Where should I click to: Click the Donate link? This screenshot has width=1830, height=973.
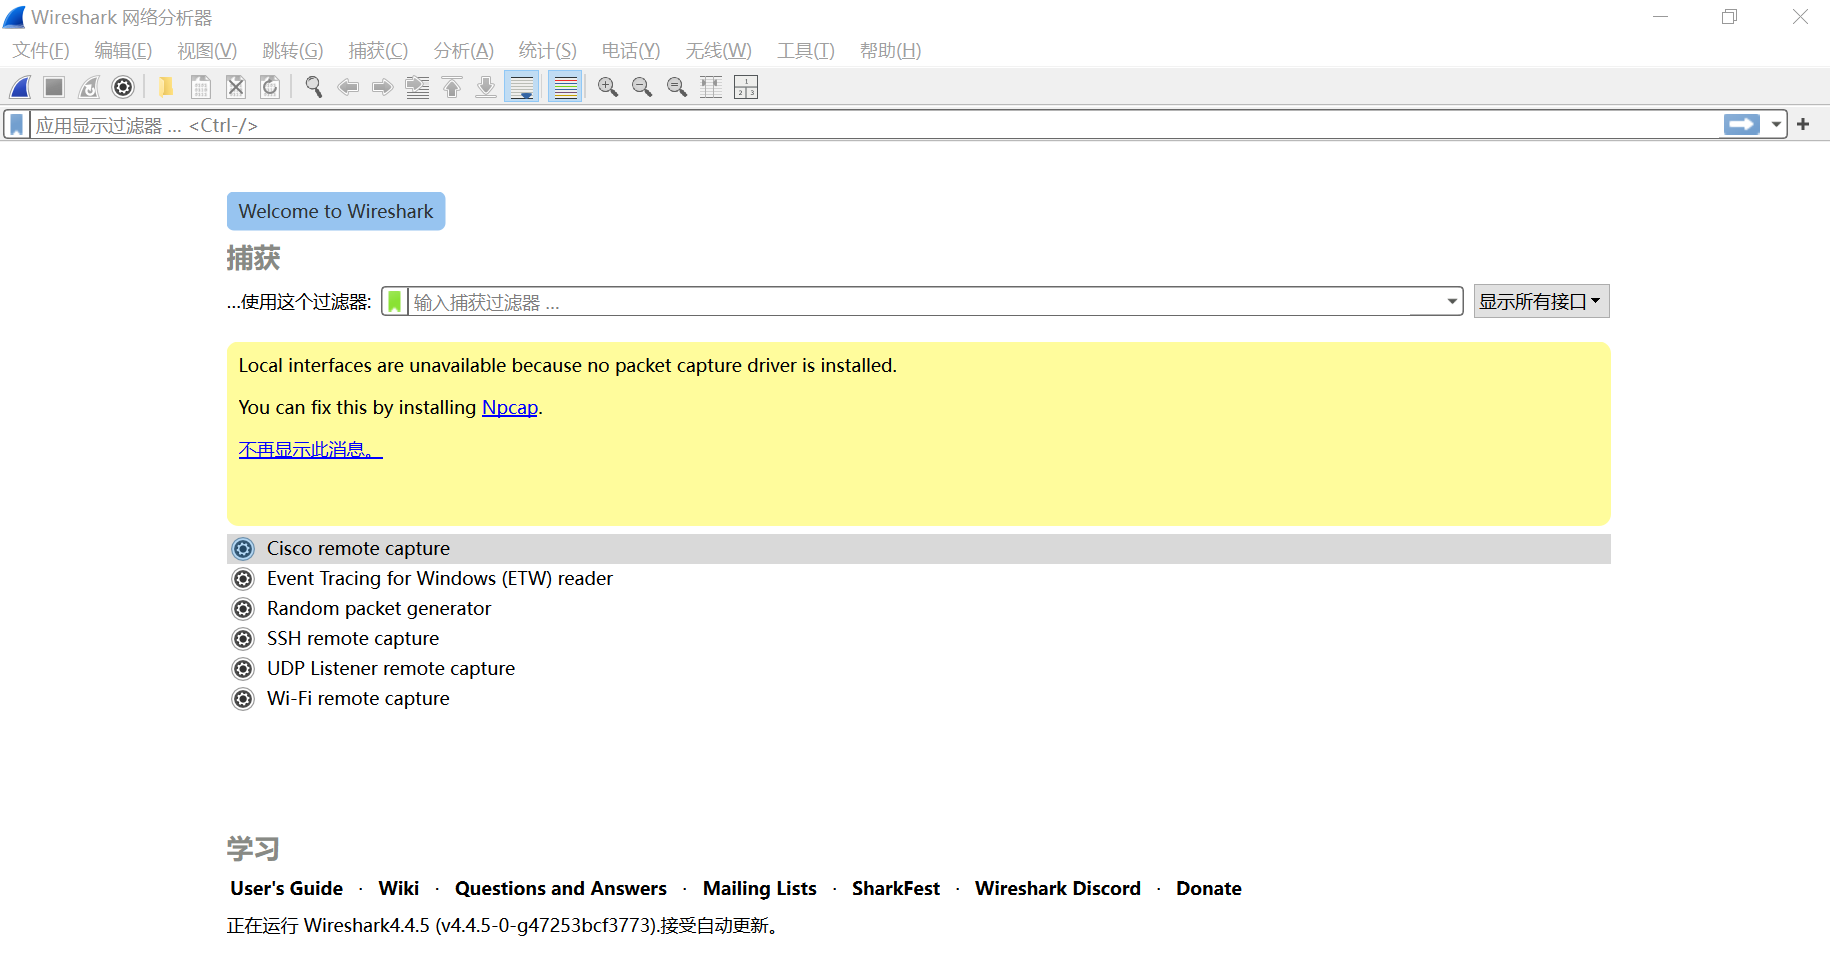pyautogui.click(x=1209, y=889)
